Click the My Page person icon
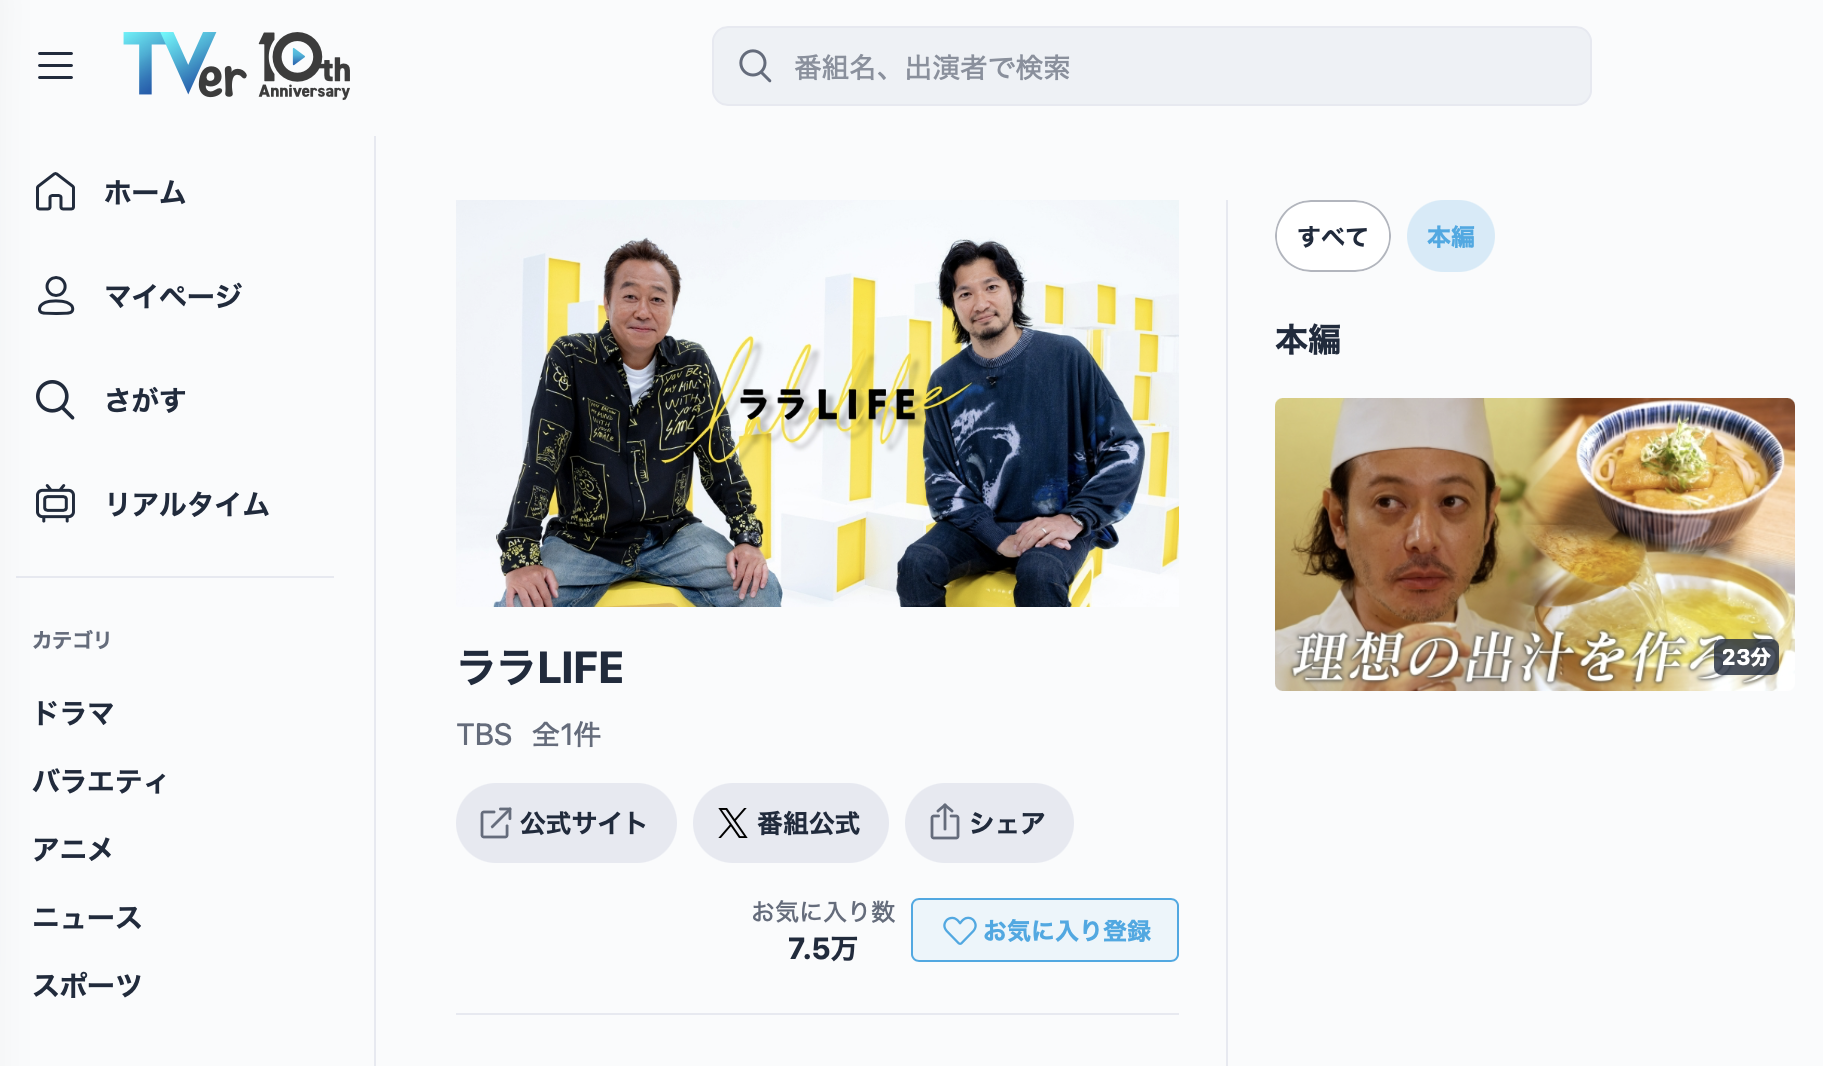Image resolution: width=1823 pixels, height=1066 pixels. pos(56,296)
